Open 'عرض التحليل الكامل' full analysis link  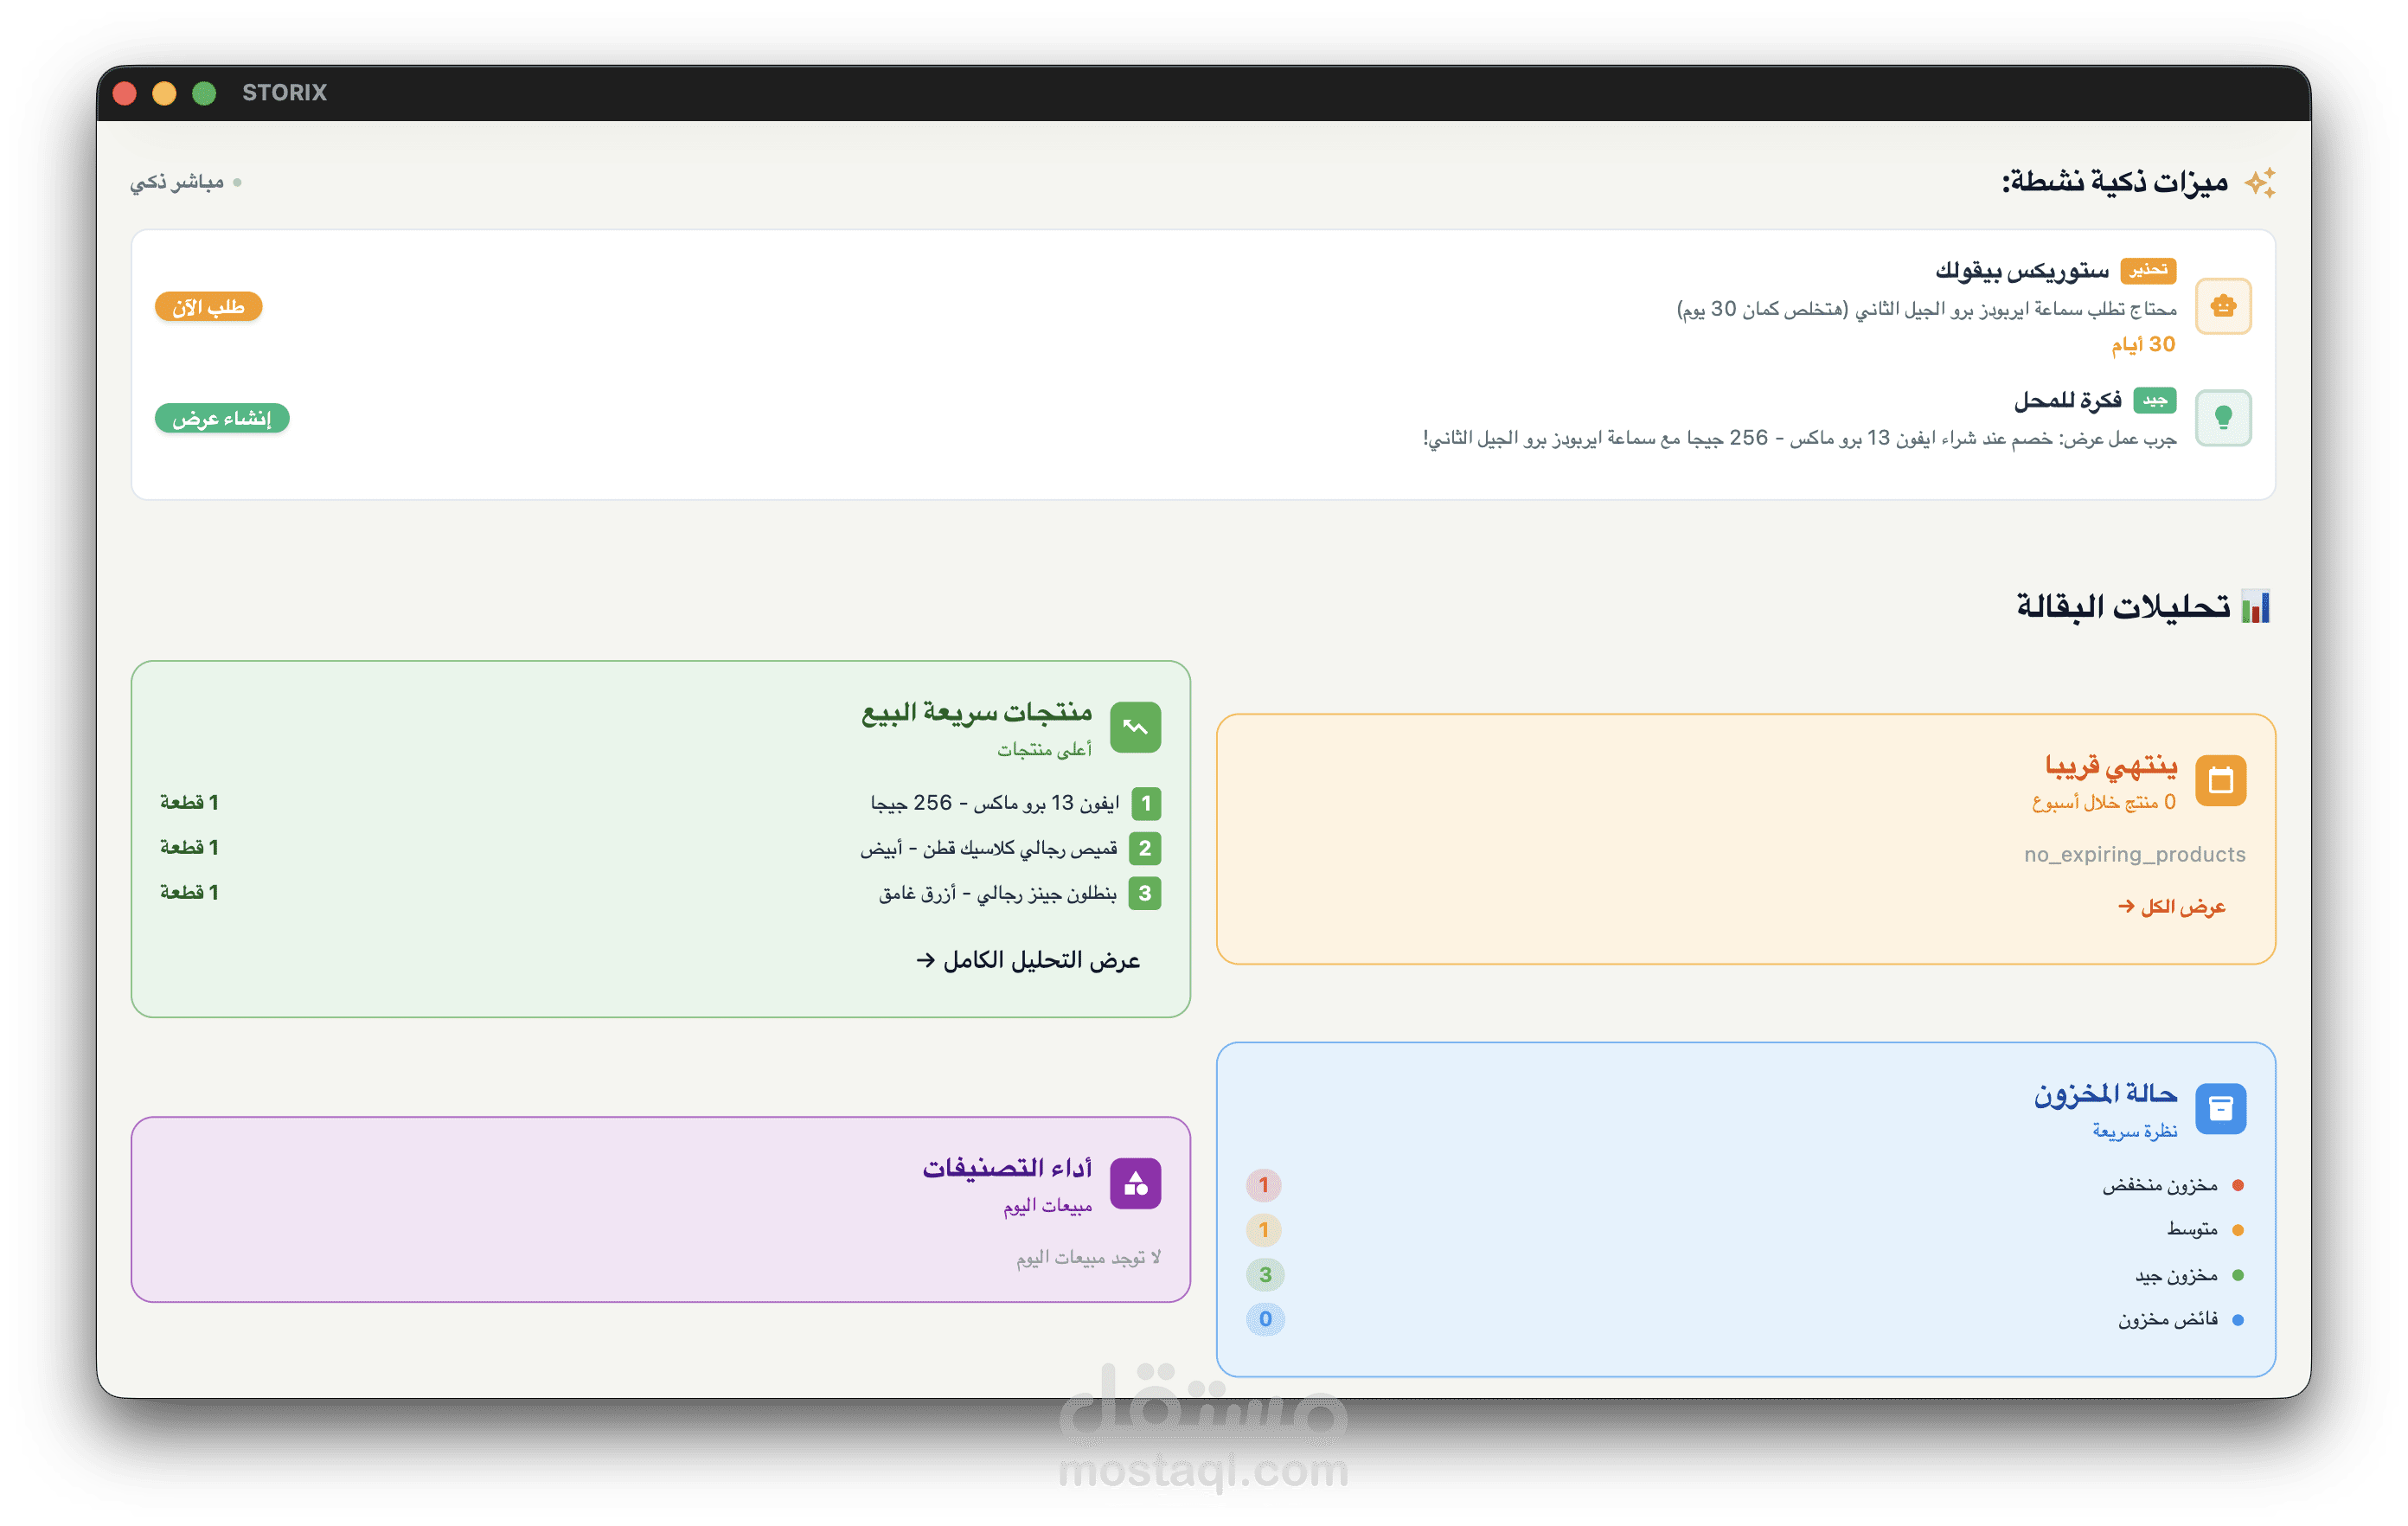point(1028,960)
